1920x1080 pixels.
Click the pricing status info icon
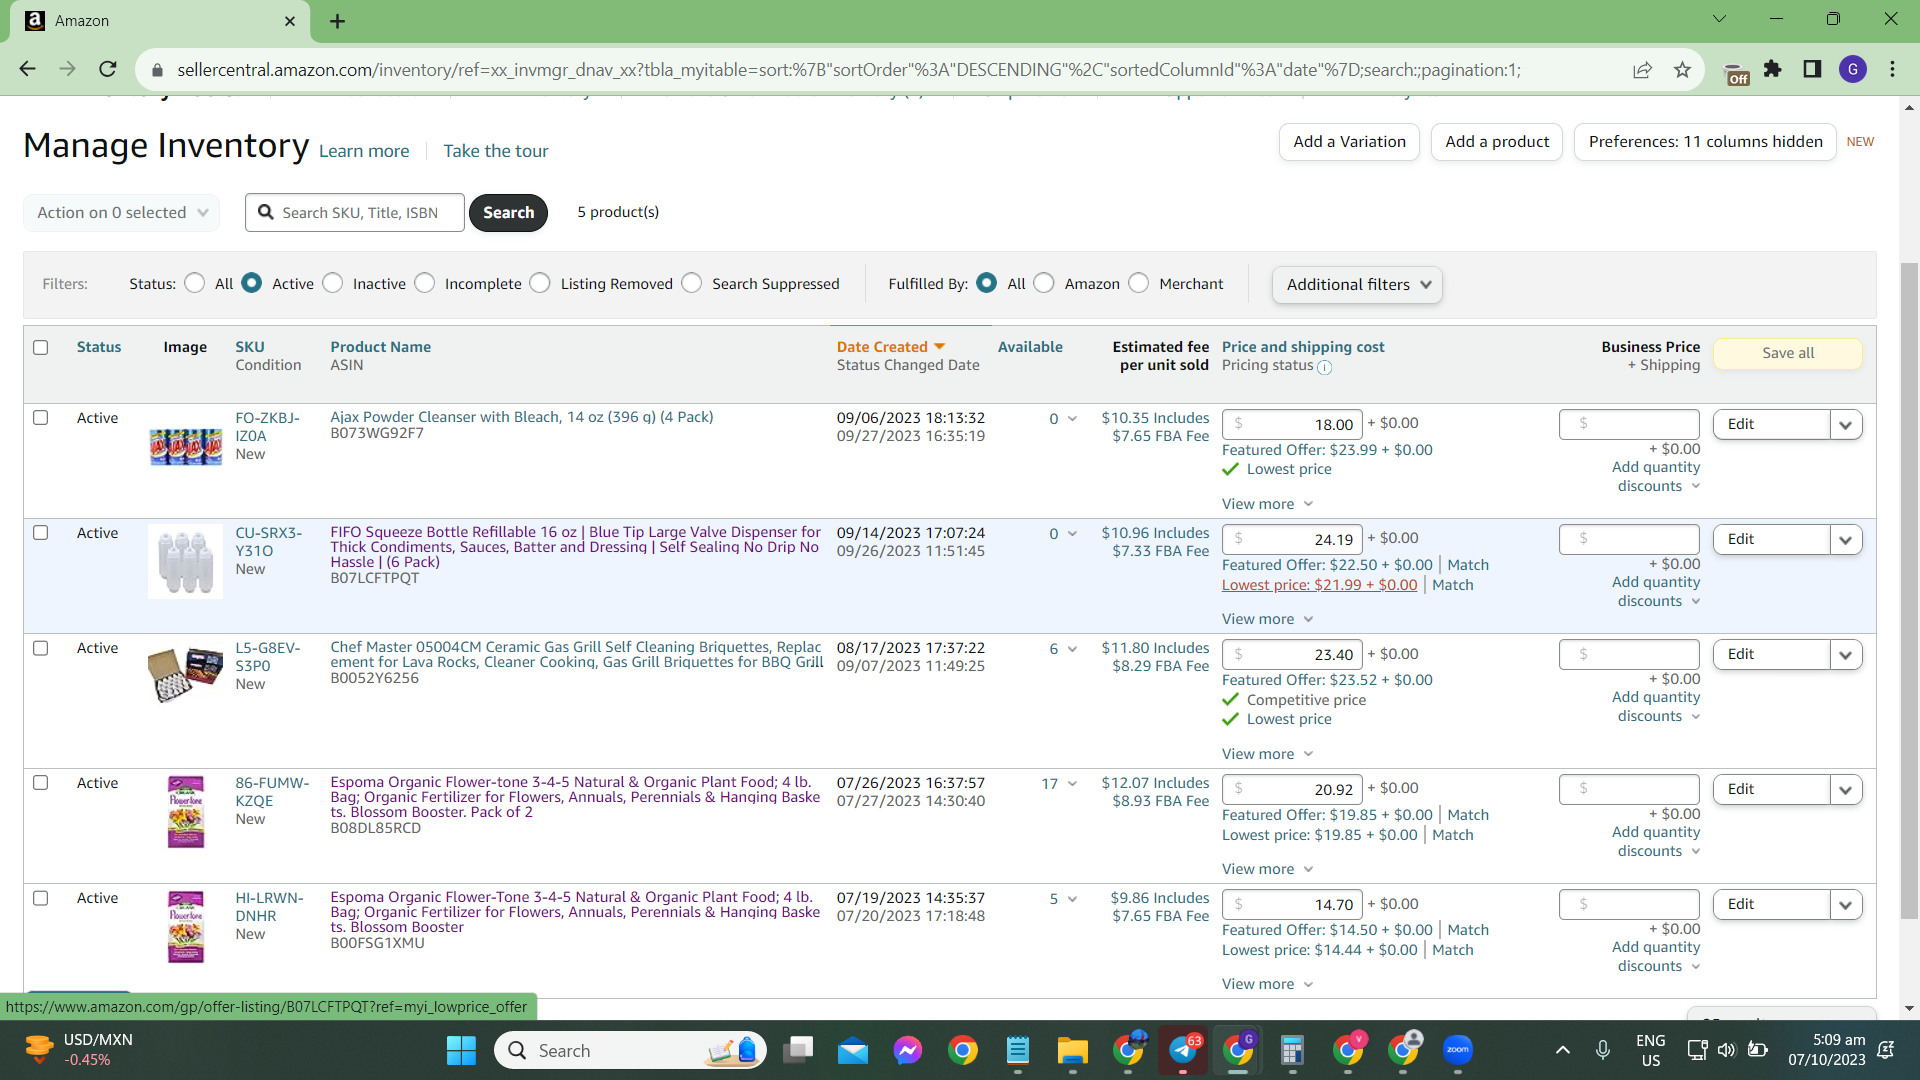pos(1324,367)
